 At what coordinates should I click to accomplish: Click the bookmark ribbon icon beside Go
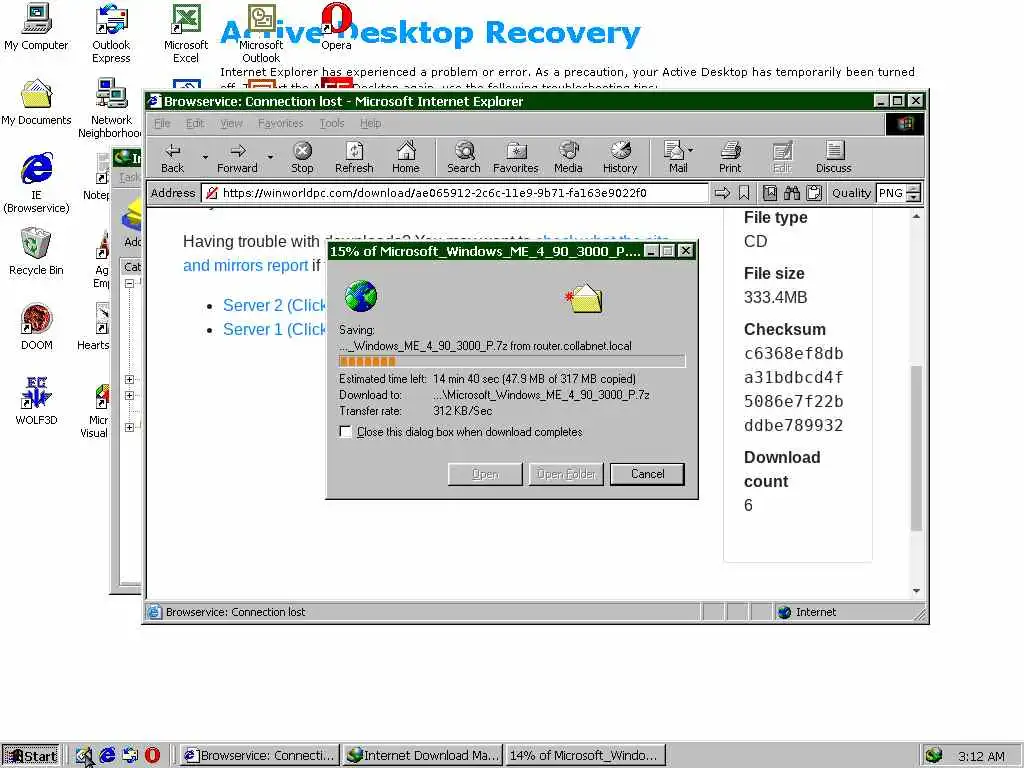(744, 193)
